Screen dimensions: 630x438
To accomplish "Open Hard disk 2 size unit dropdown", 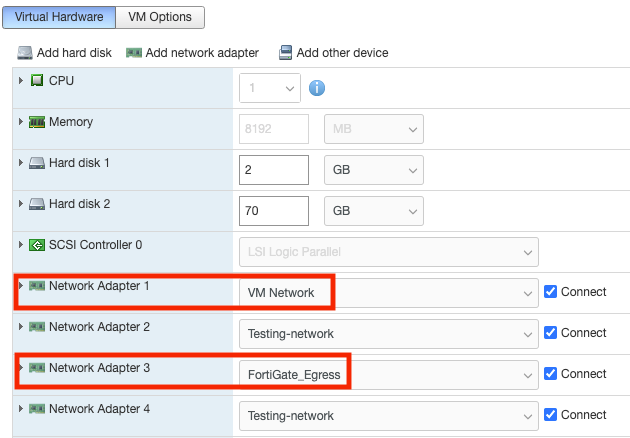I will tap(373, 211).
